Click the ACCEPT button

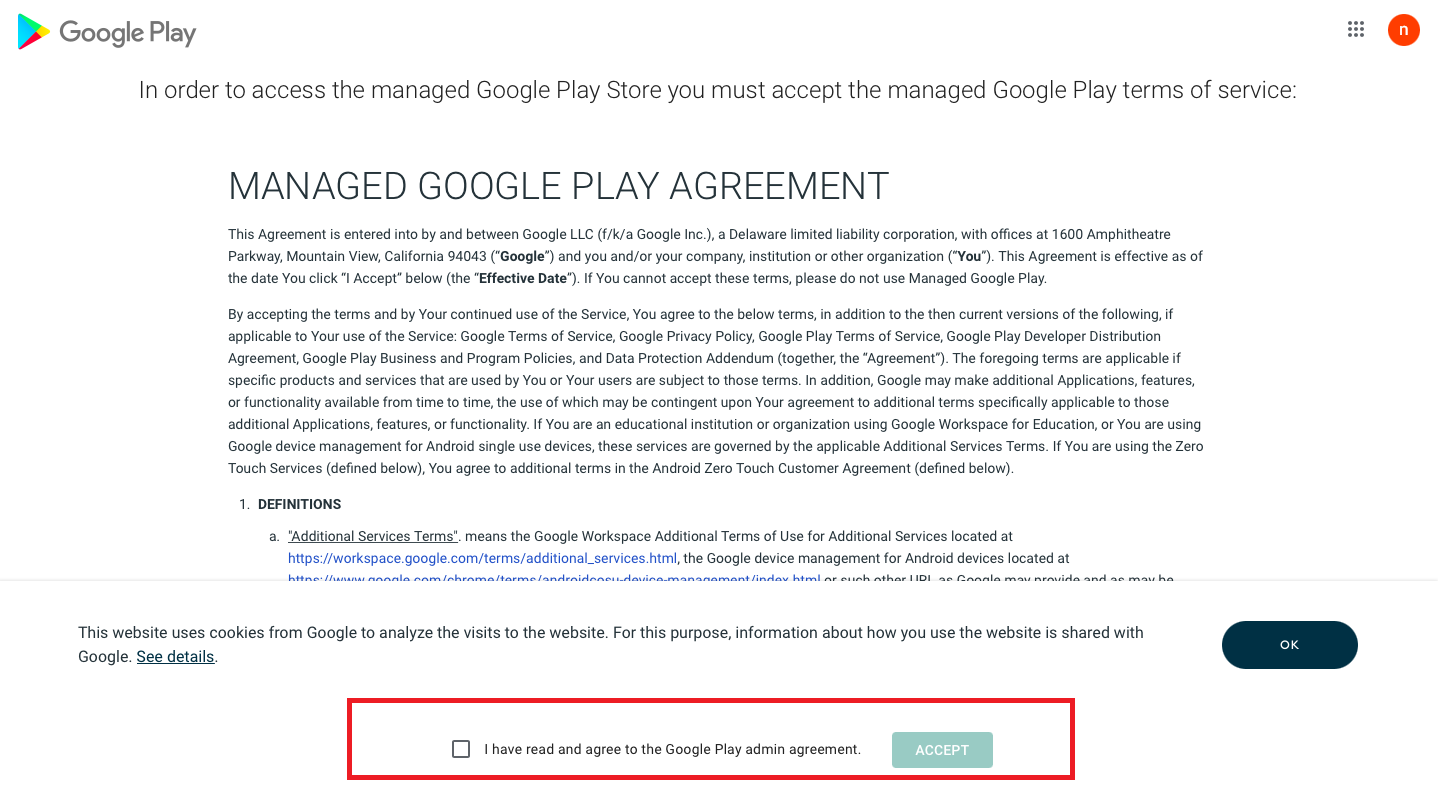click(942, 750)
